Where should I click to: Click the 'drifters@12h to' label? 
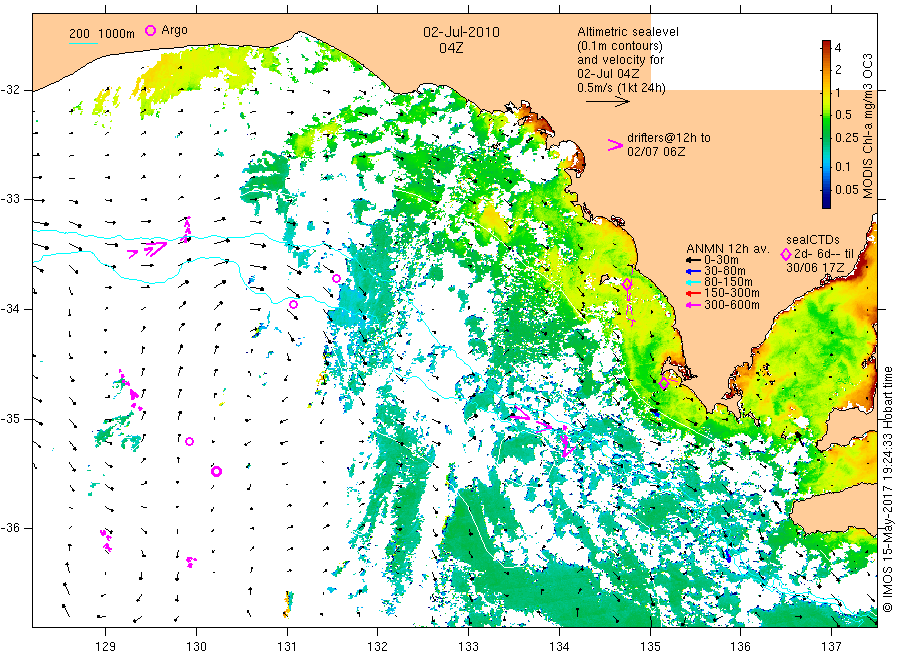click(x=669, y=138)
